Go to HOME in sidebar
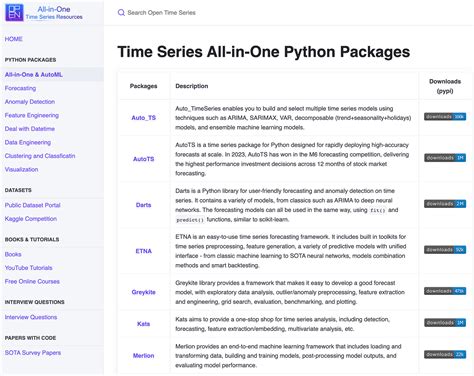This screenshot has width=474, height=376. coord(14,39)
